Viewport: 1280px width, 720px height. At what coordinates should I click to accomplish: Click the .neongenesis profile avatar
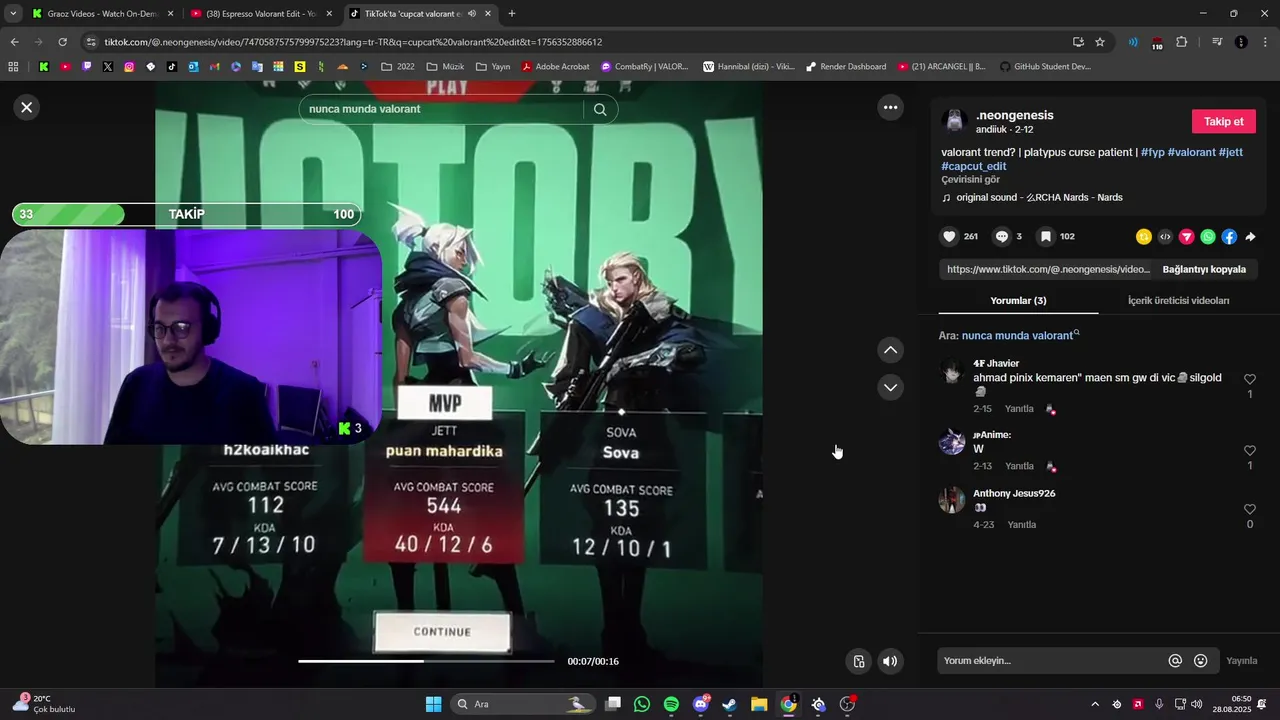pos(954,121)
